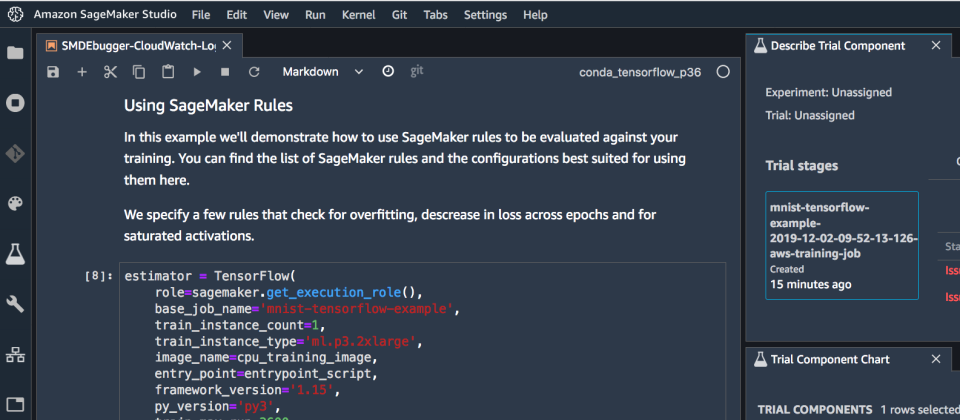Open the Tabs menu
960x420 pixels.
(x=435, y=15)
